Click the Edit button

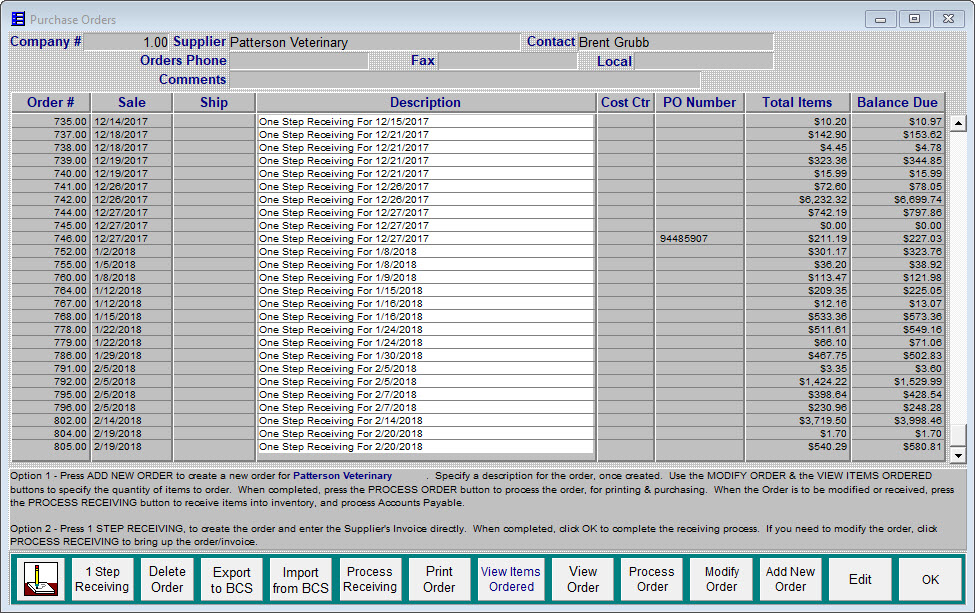[x=860, y=579]
